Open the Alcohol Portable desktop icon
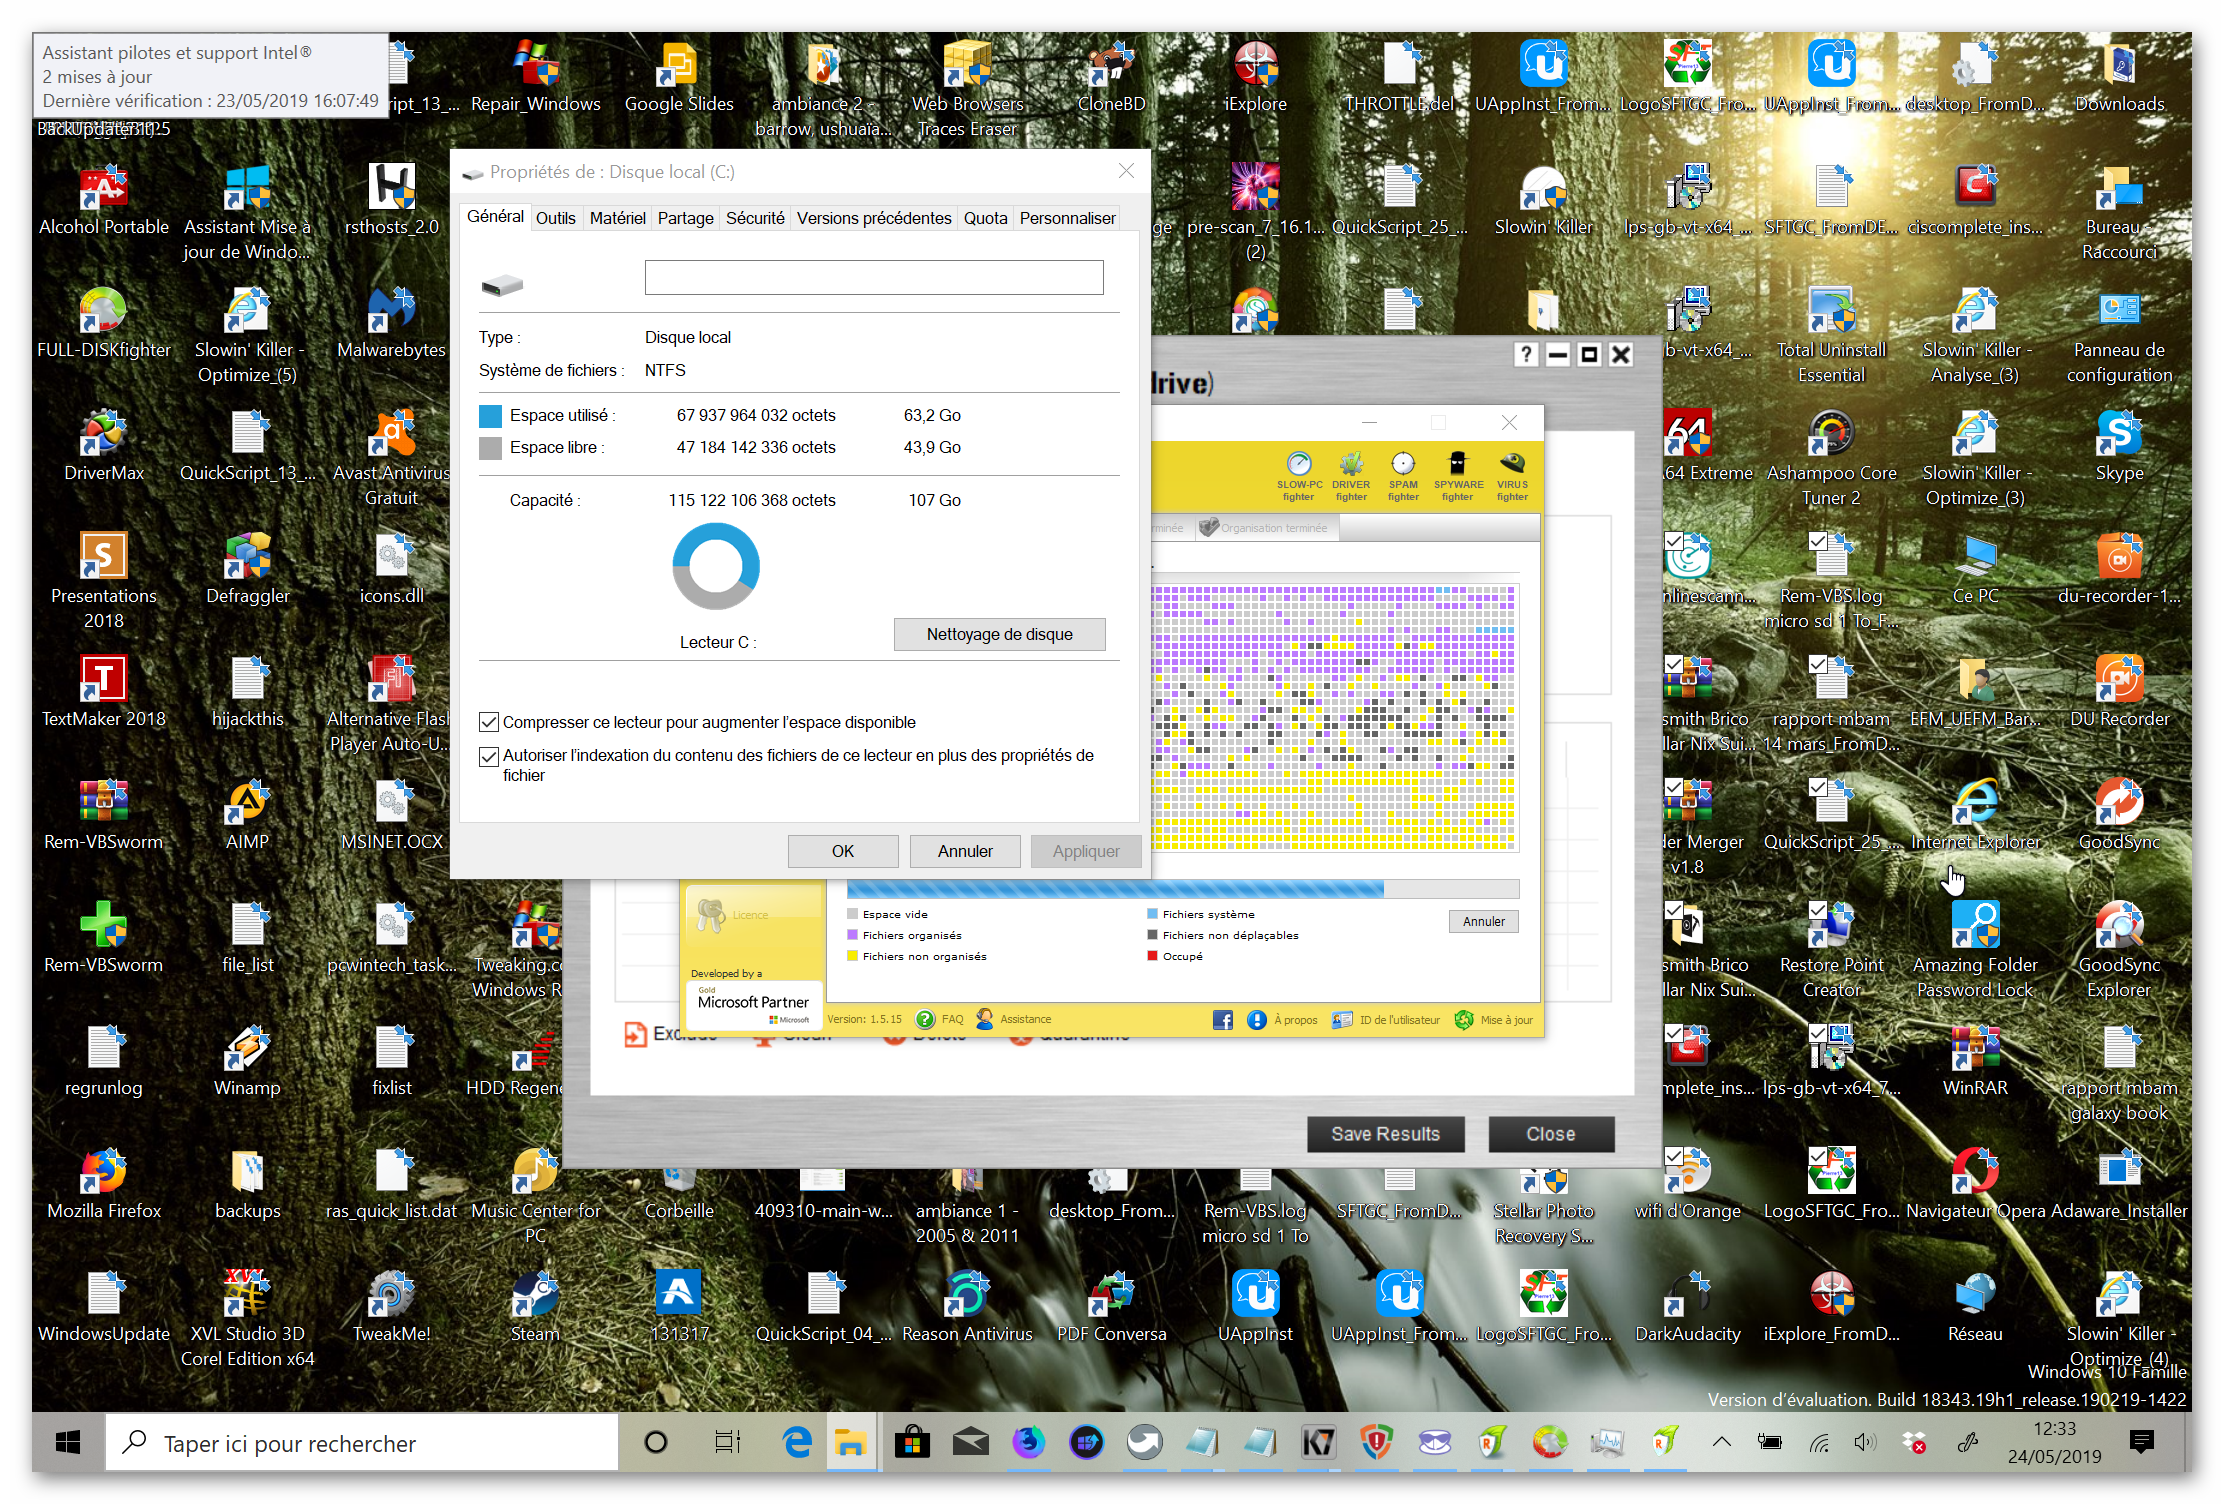 [103, 201]
